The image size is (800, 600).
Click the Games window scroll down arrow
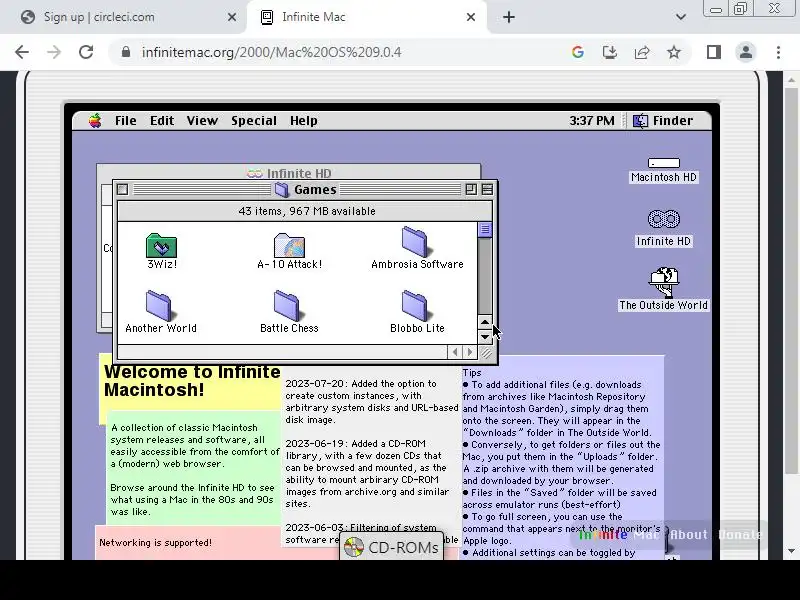[x=485, y=337]
